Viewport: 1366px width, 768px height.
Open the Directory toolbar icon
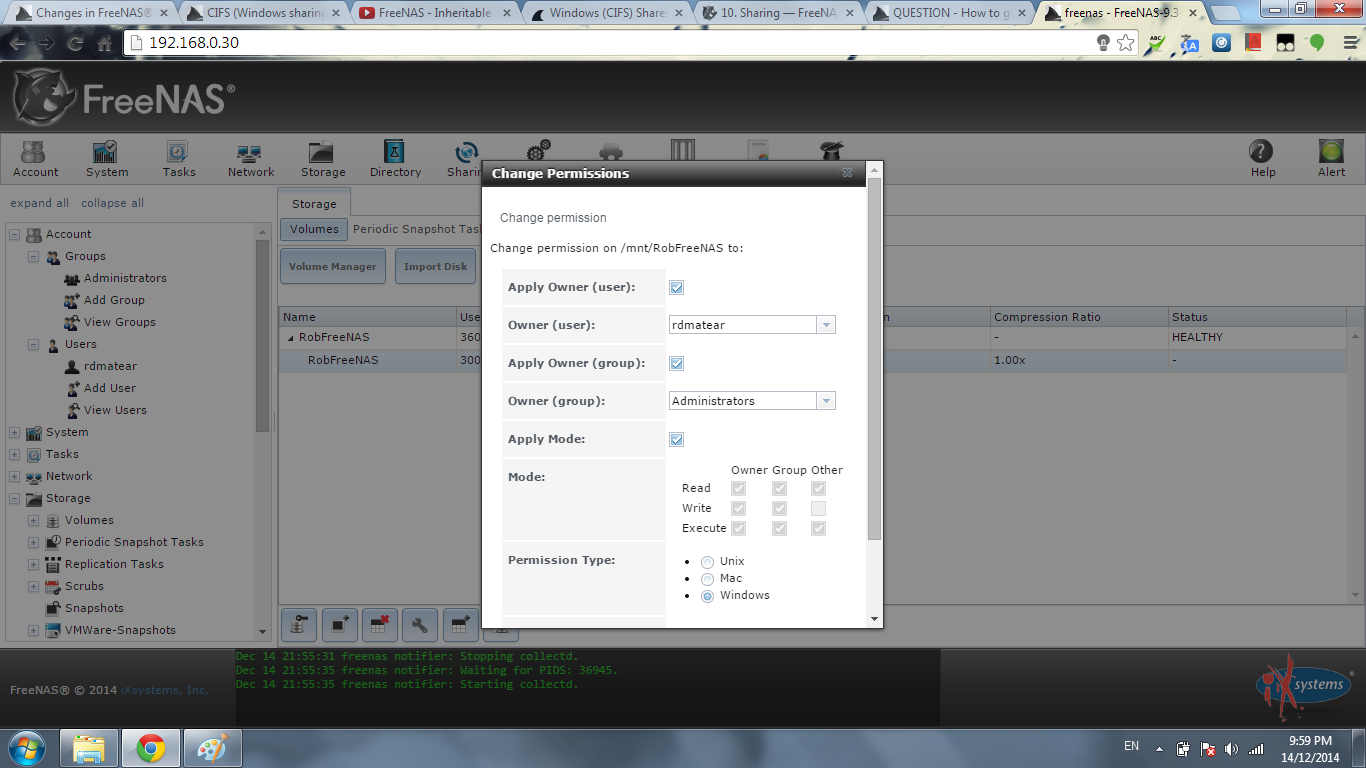tap(394, 158)
